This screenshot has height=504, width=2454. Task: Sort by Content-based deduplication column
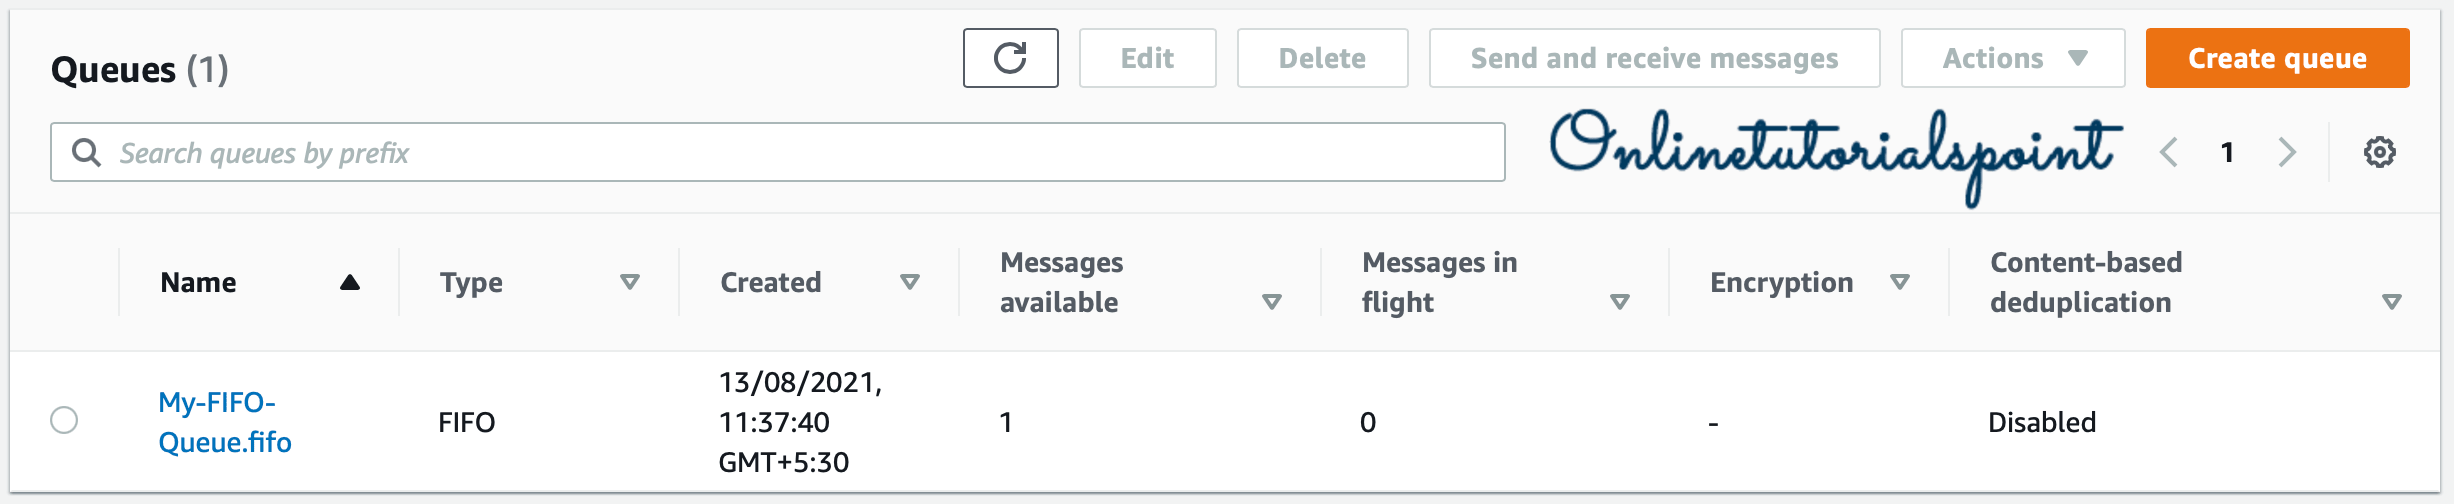click(2391, 302)
